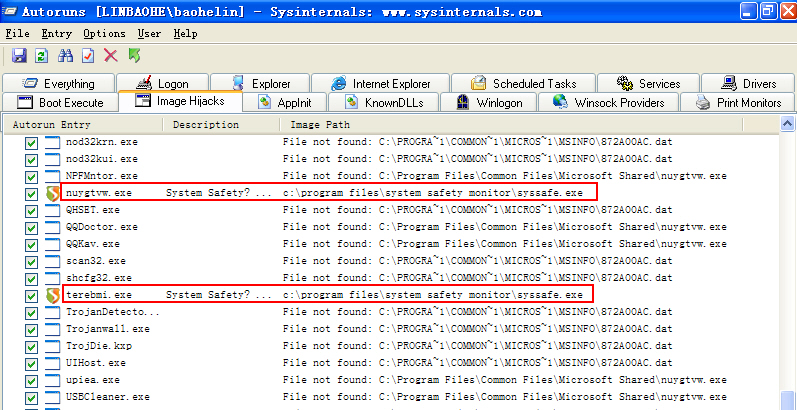Sort by the Description column header
This screenshot has width=797, height=410.
[x=222, y=124]
